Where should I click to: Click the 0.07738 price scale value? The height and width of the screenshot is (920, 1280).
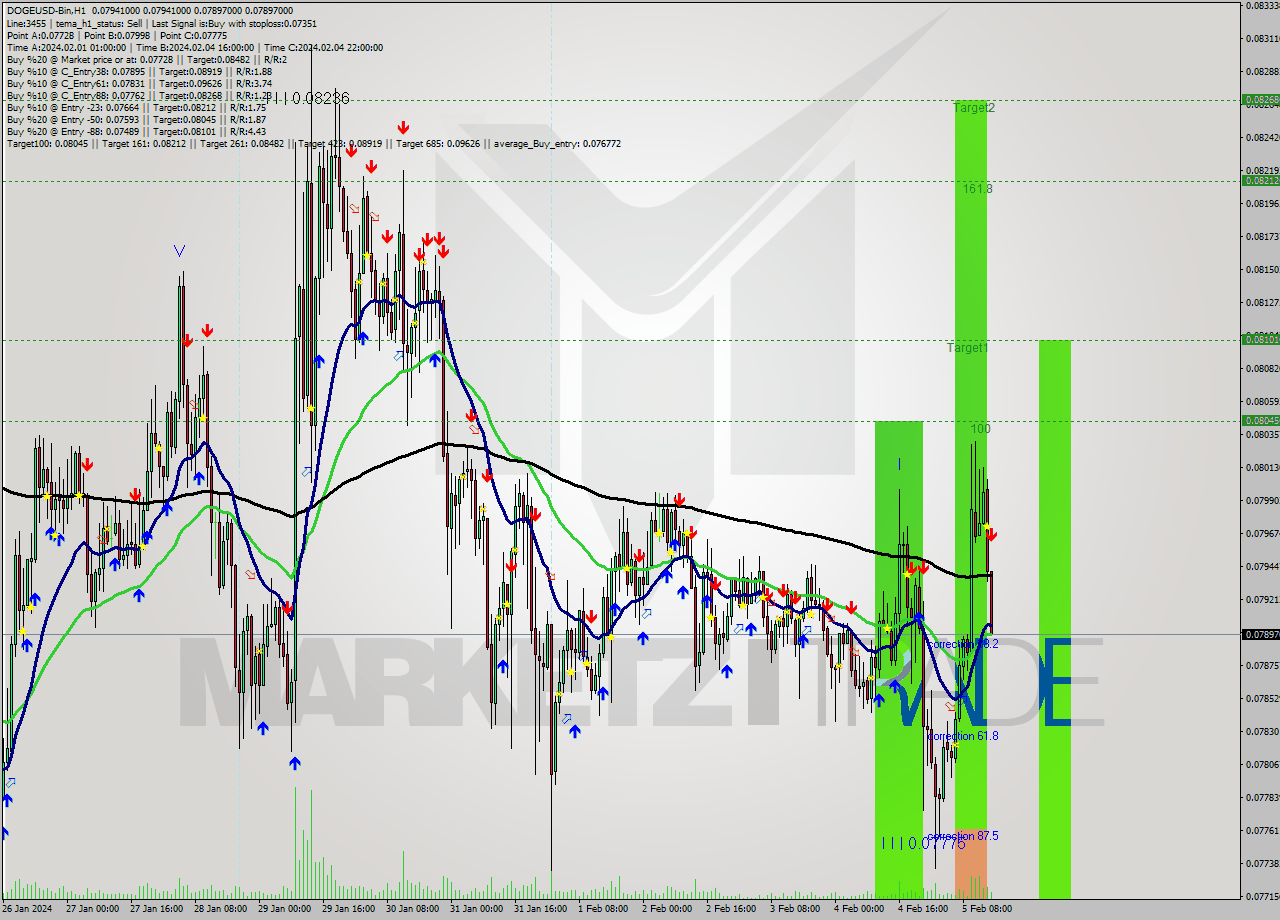pos(1263,863)
